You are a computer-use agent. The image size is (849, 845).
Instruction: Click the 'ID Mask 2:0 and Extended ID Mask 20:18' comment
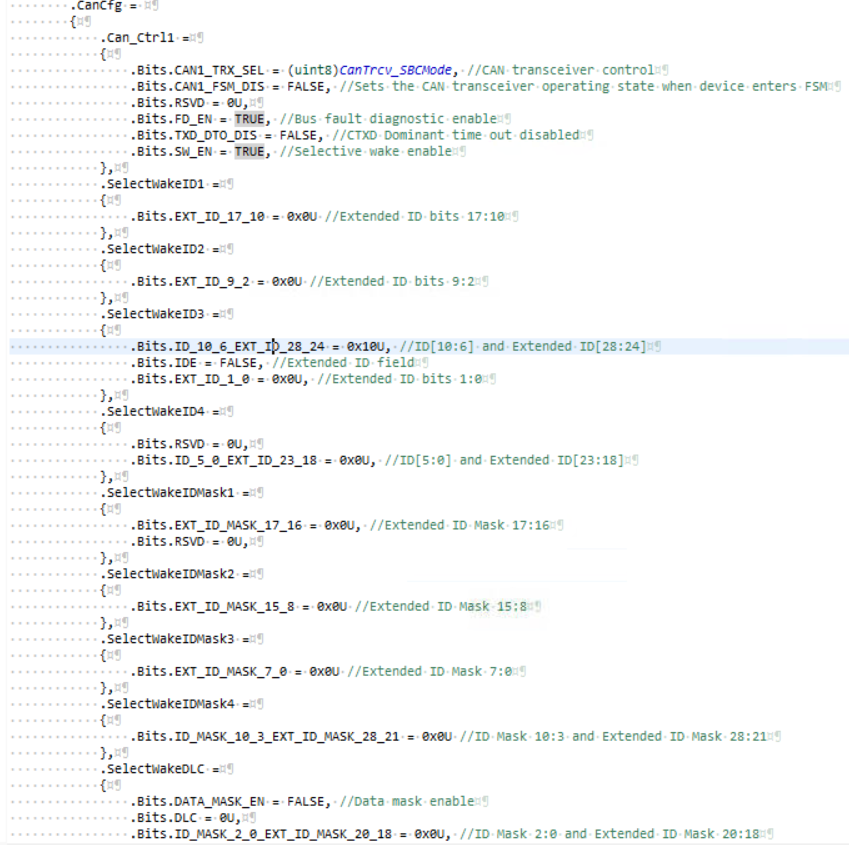(610, 834)
